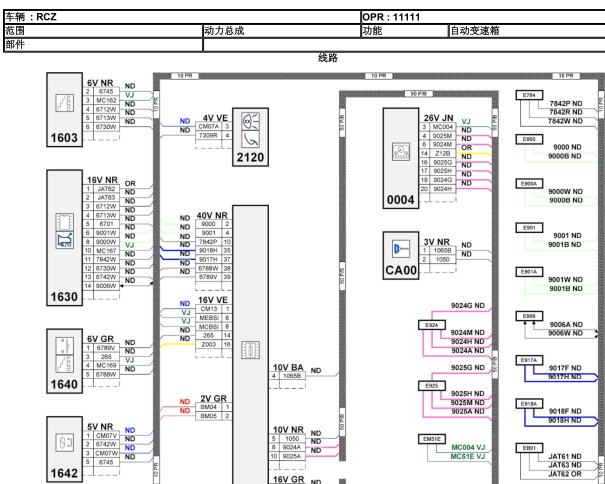This screenshot has height=484, width=605.
Task: Click the lower gear lever icon in component 1640
Action: pos(64,364)
